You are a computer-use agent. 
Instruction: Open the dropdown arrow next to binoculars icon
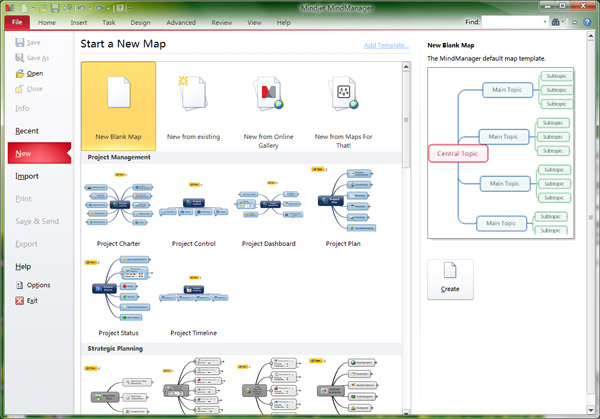(x=563, y=22)
